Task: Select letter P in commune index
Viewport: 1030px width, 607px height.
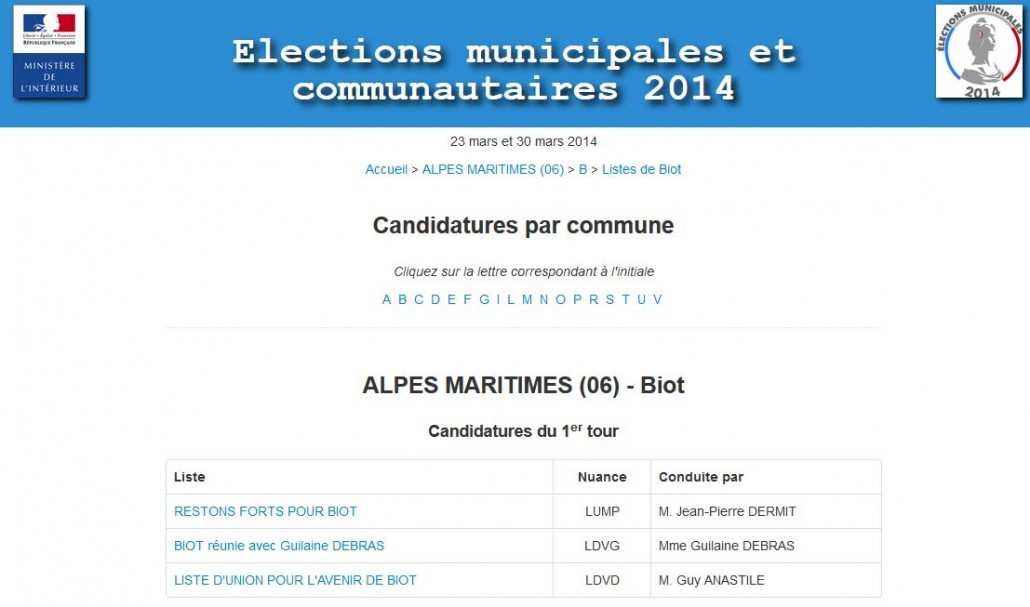Action: 577,300
